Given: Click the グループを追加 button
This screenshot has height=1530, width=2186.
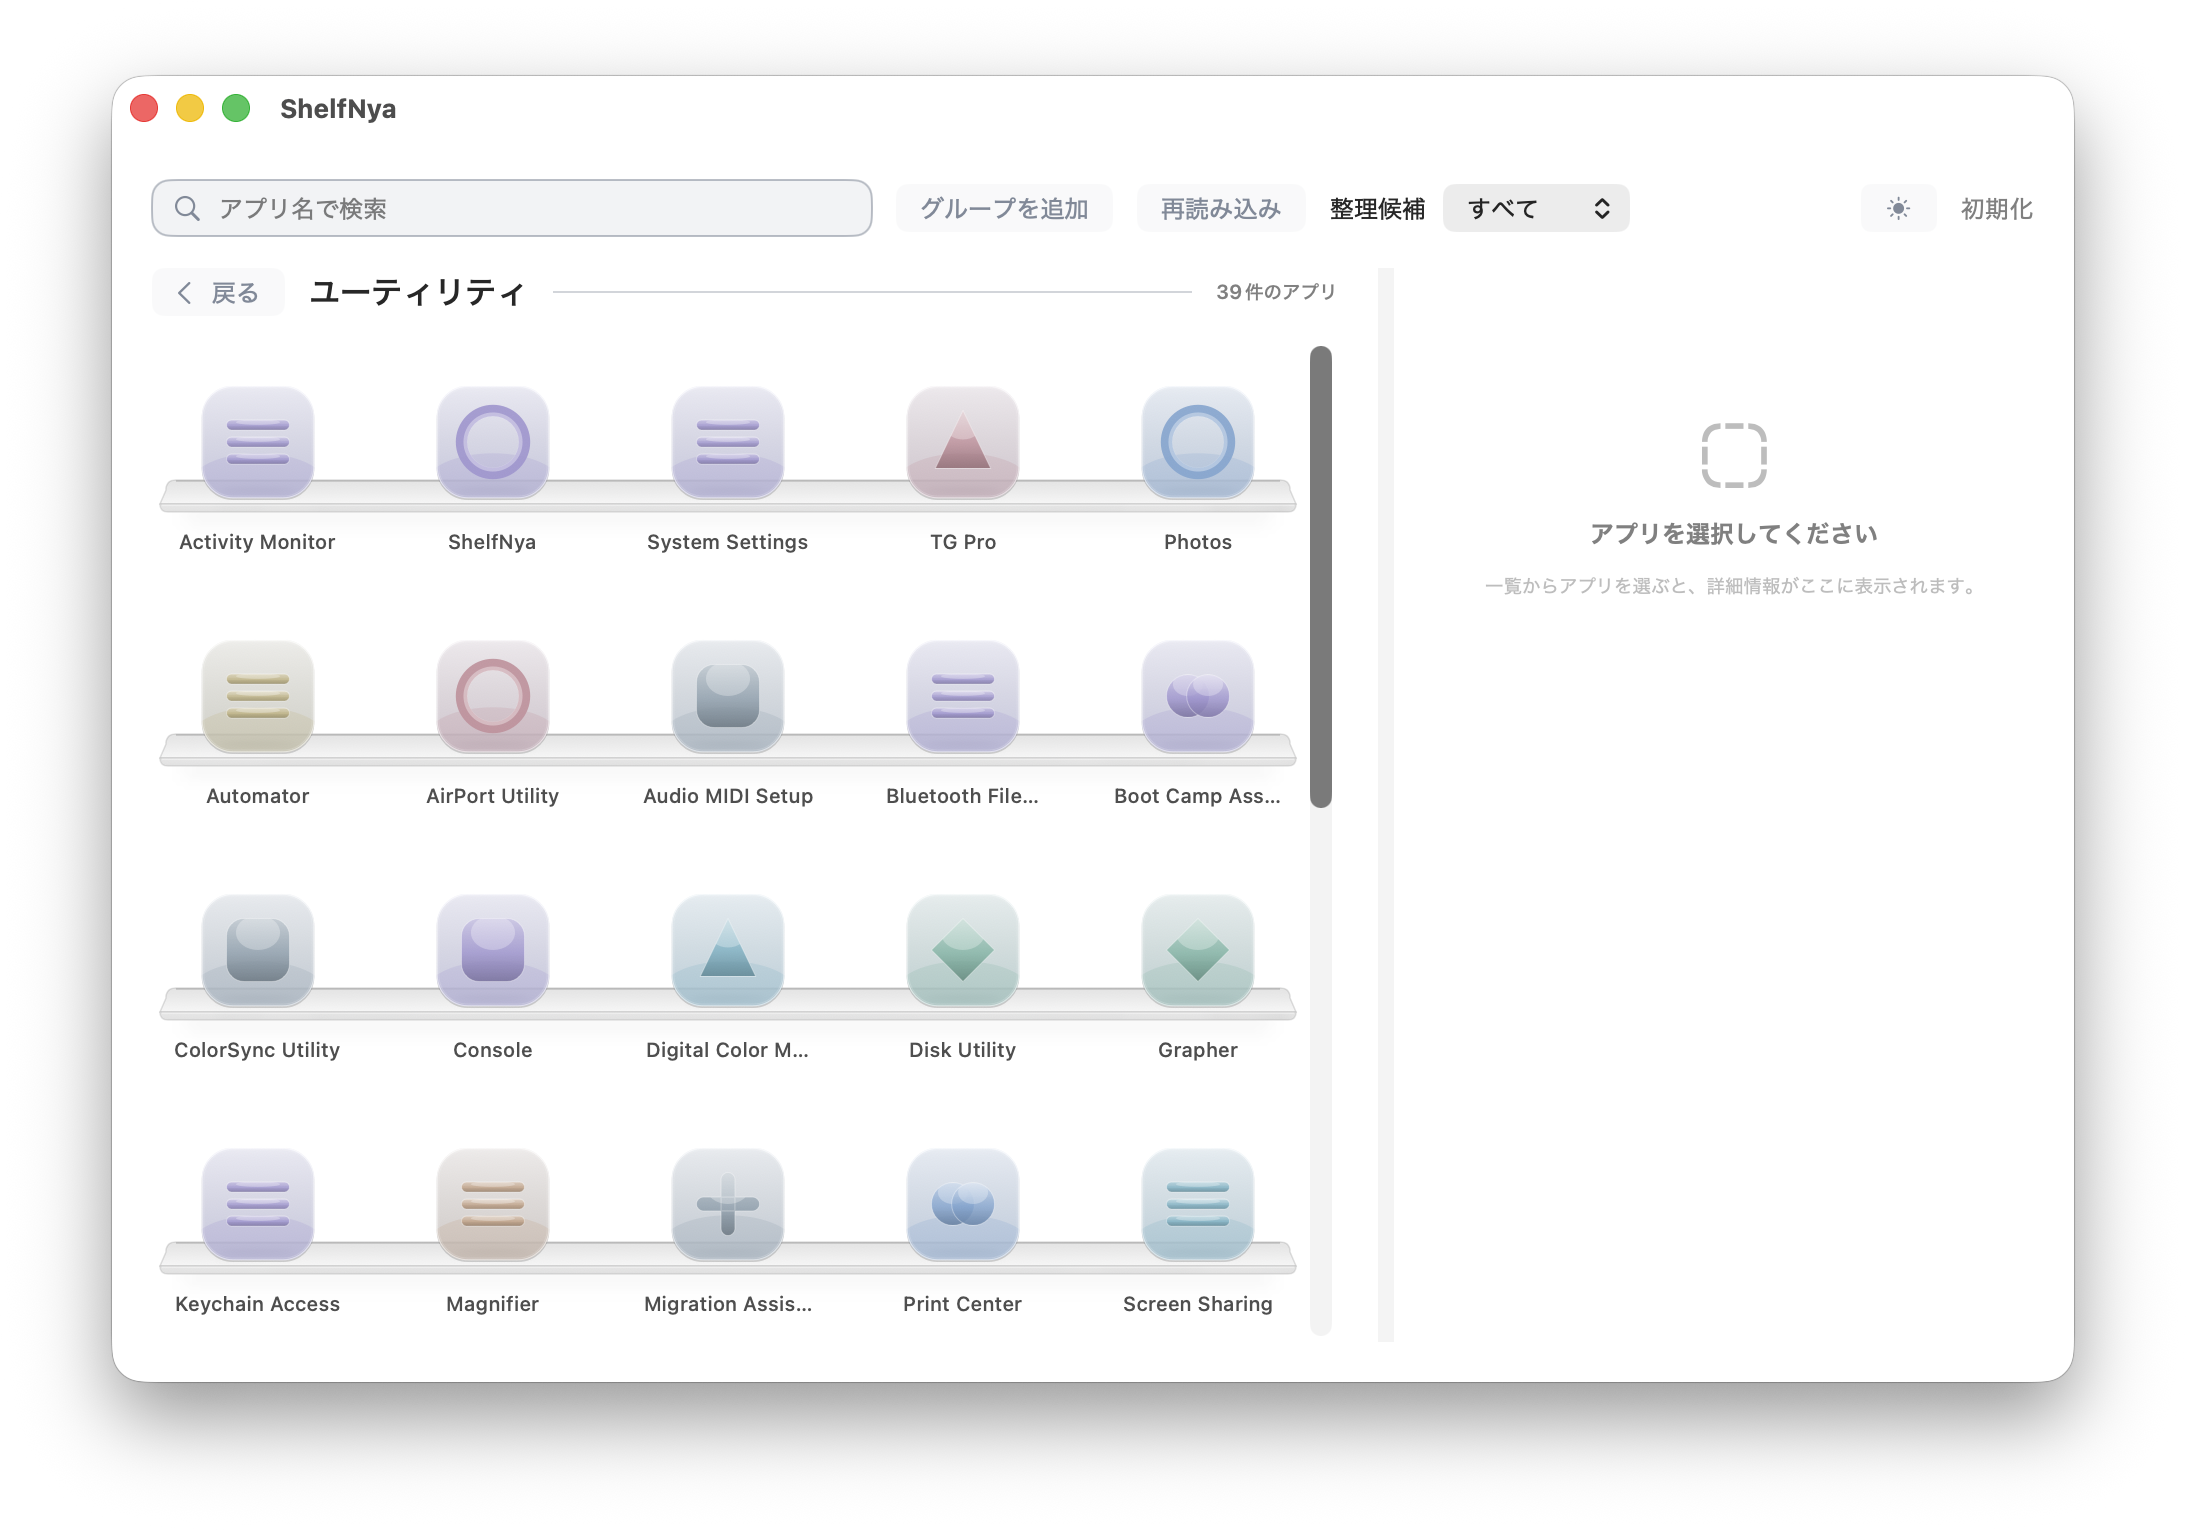Looking at the screenshot, I should [x=1003, y=208].
